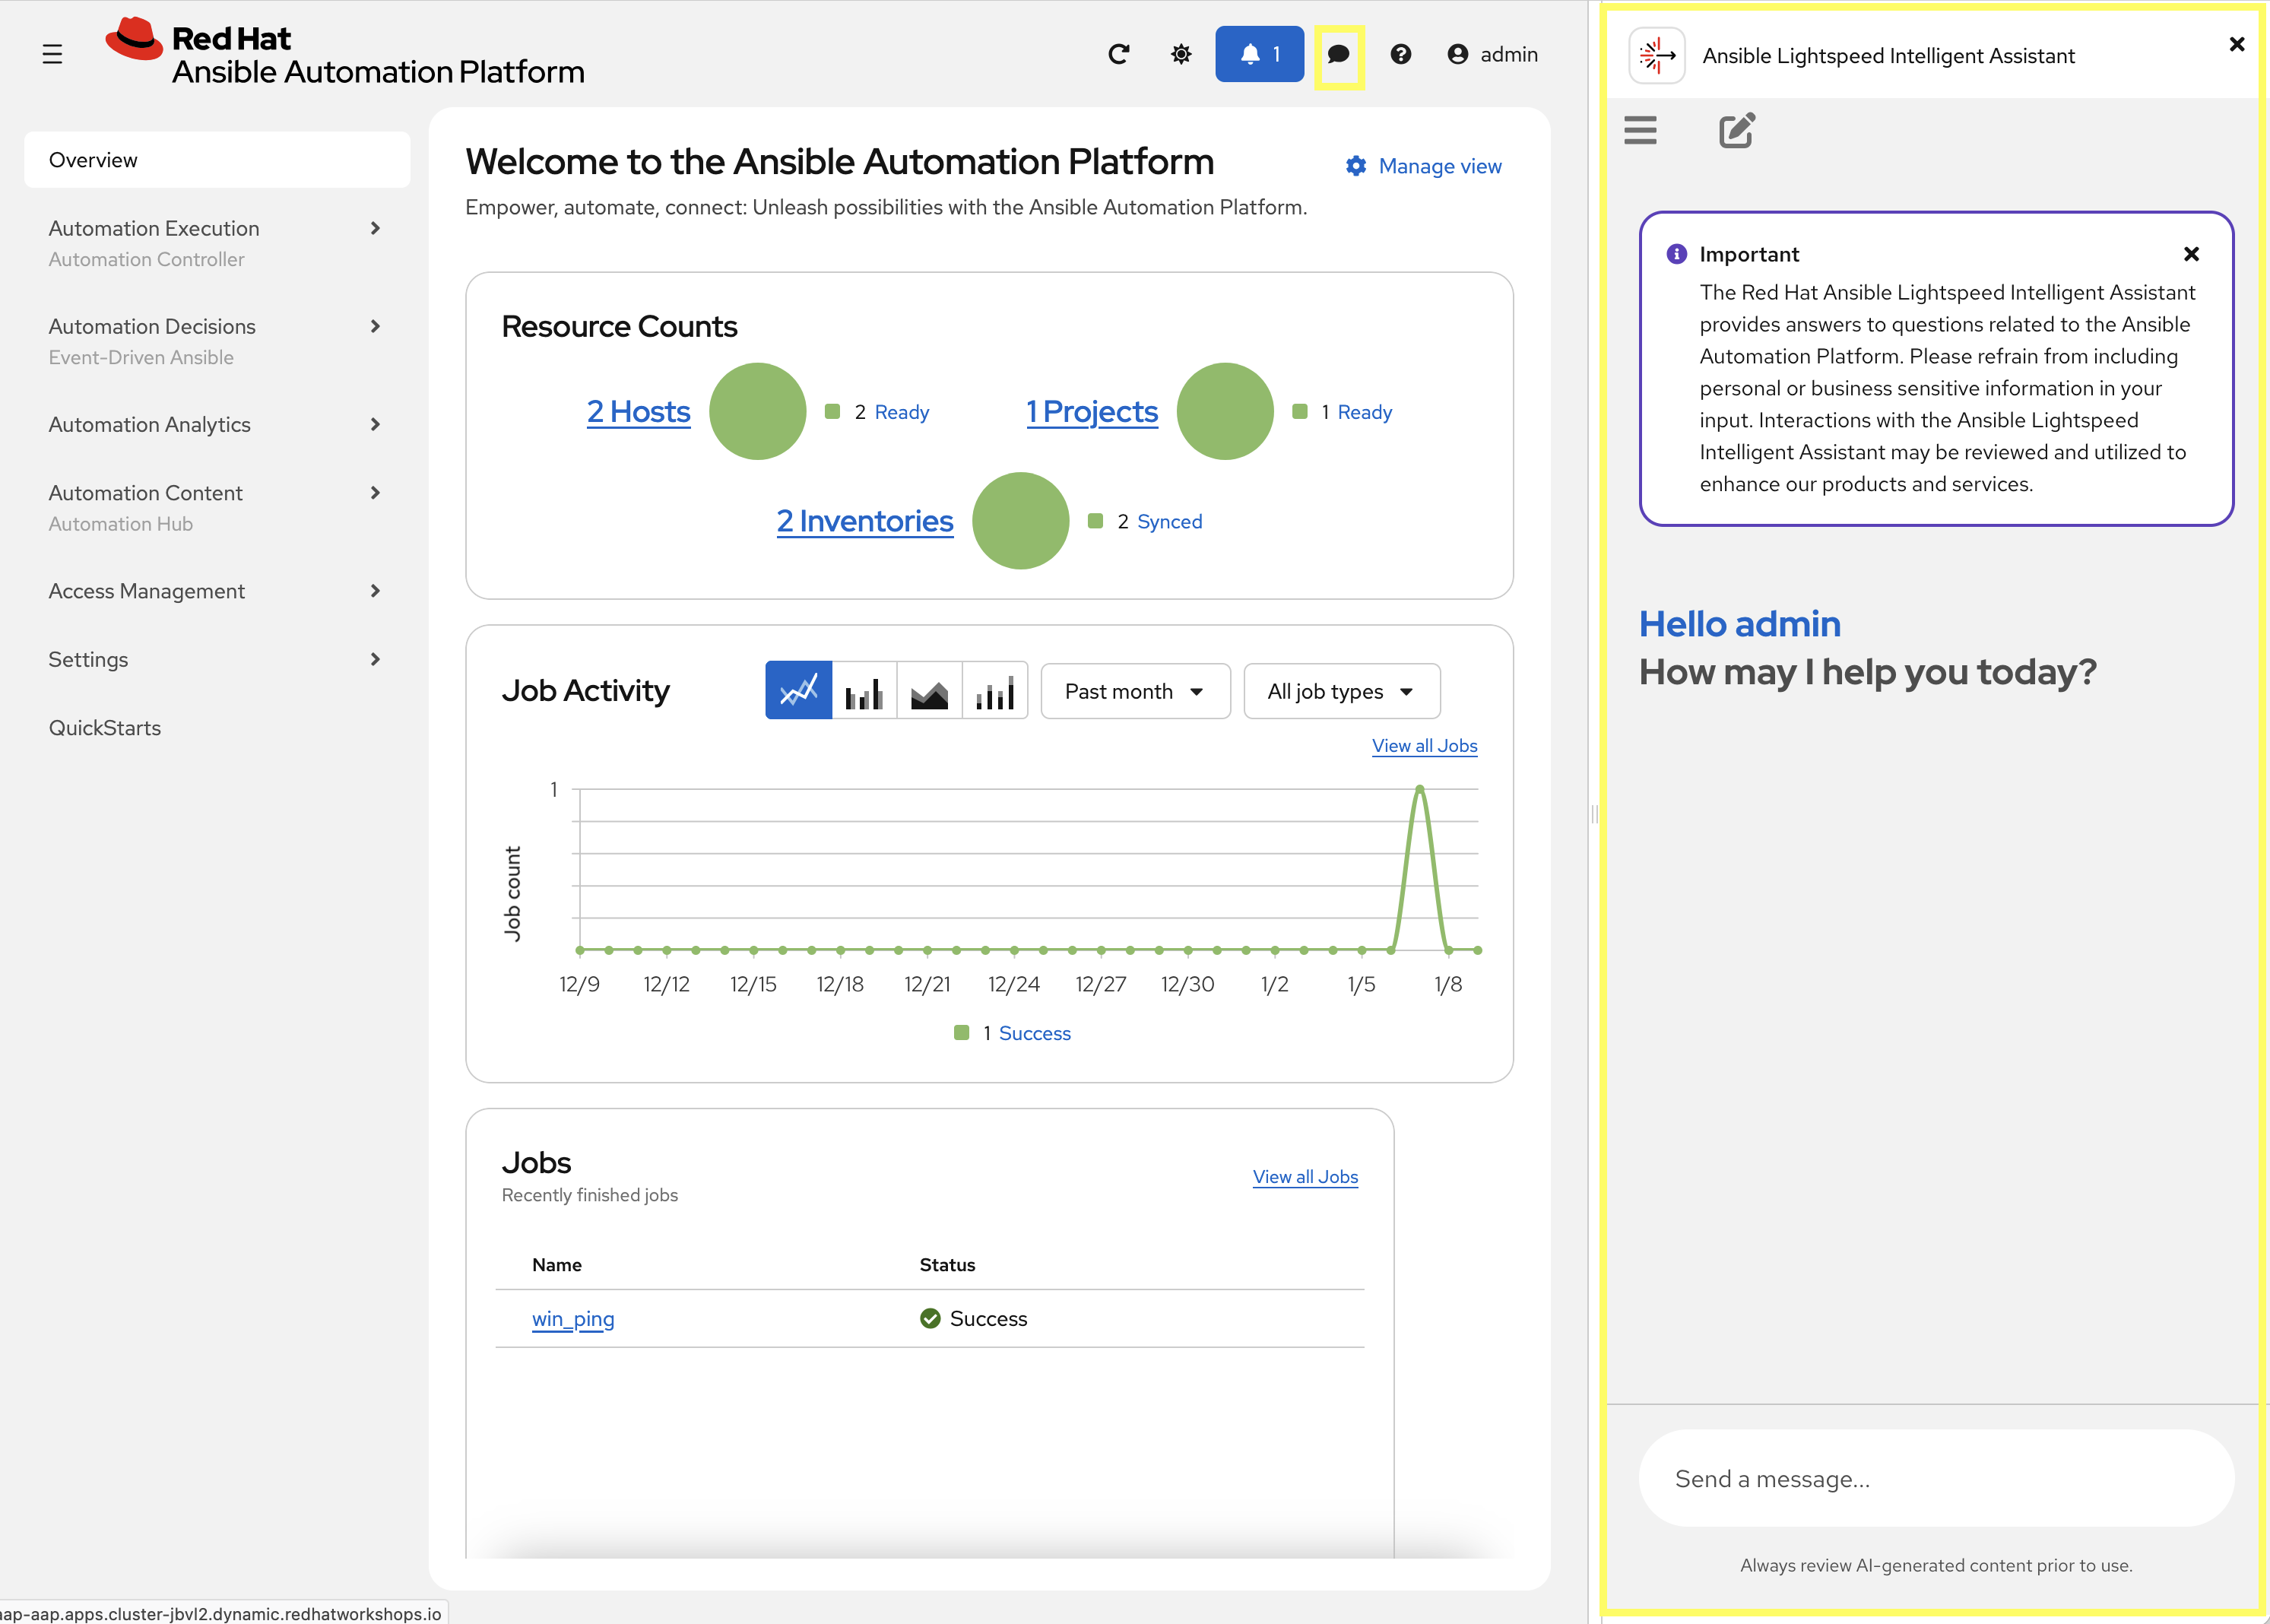Select the bar chart view icon

[x=863, y=690]
